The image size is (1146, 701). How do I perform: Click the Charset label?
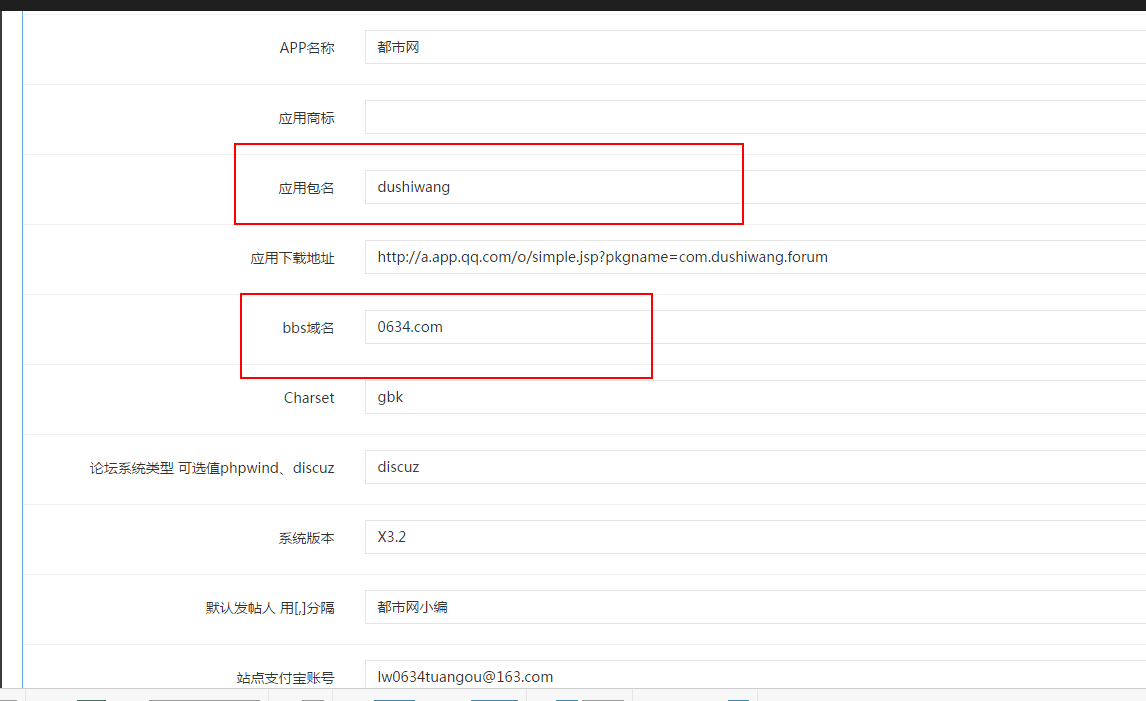[x=309, y=398]
